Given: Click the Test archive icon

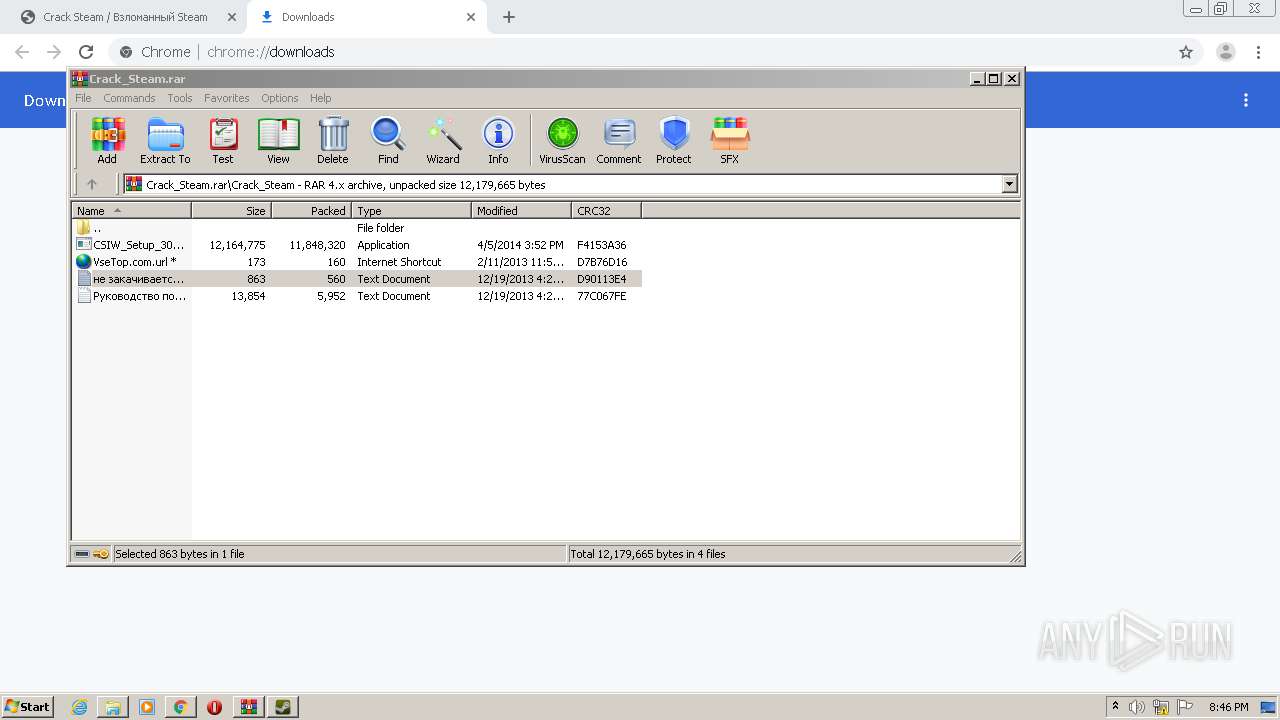Looking at the screenshot, I should 223,140.
